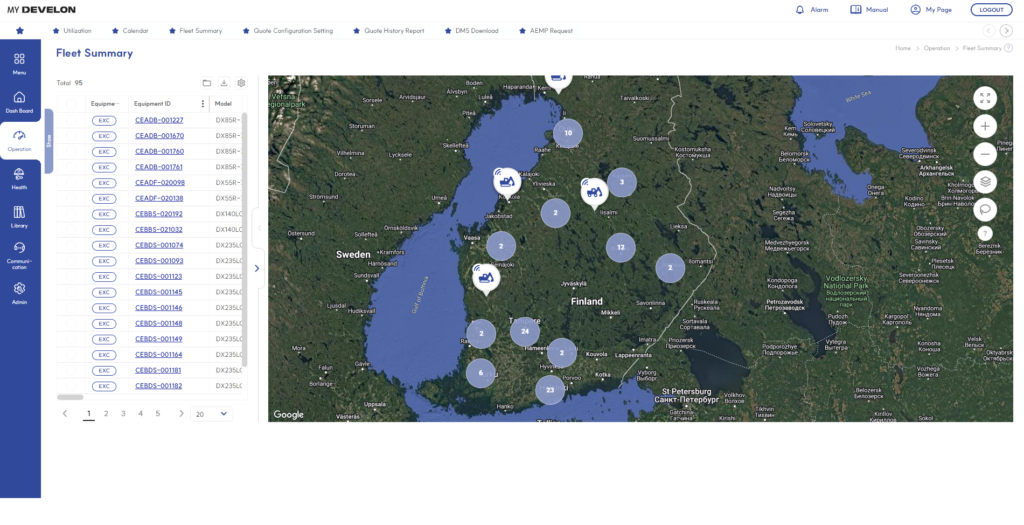
Task: Open Library section in sidebar
Action: [20, 217]
